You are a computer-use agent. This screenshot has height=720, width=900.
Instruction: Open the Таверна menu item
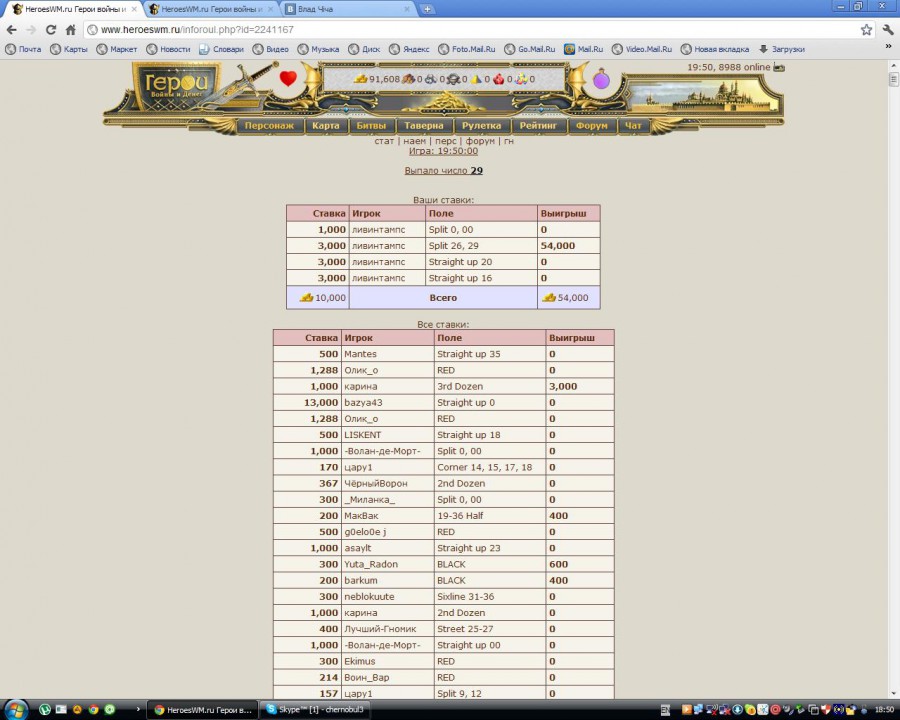[x=424, y=126]
